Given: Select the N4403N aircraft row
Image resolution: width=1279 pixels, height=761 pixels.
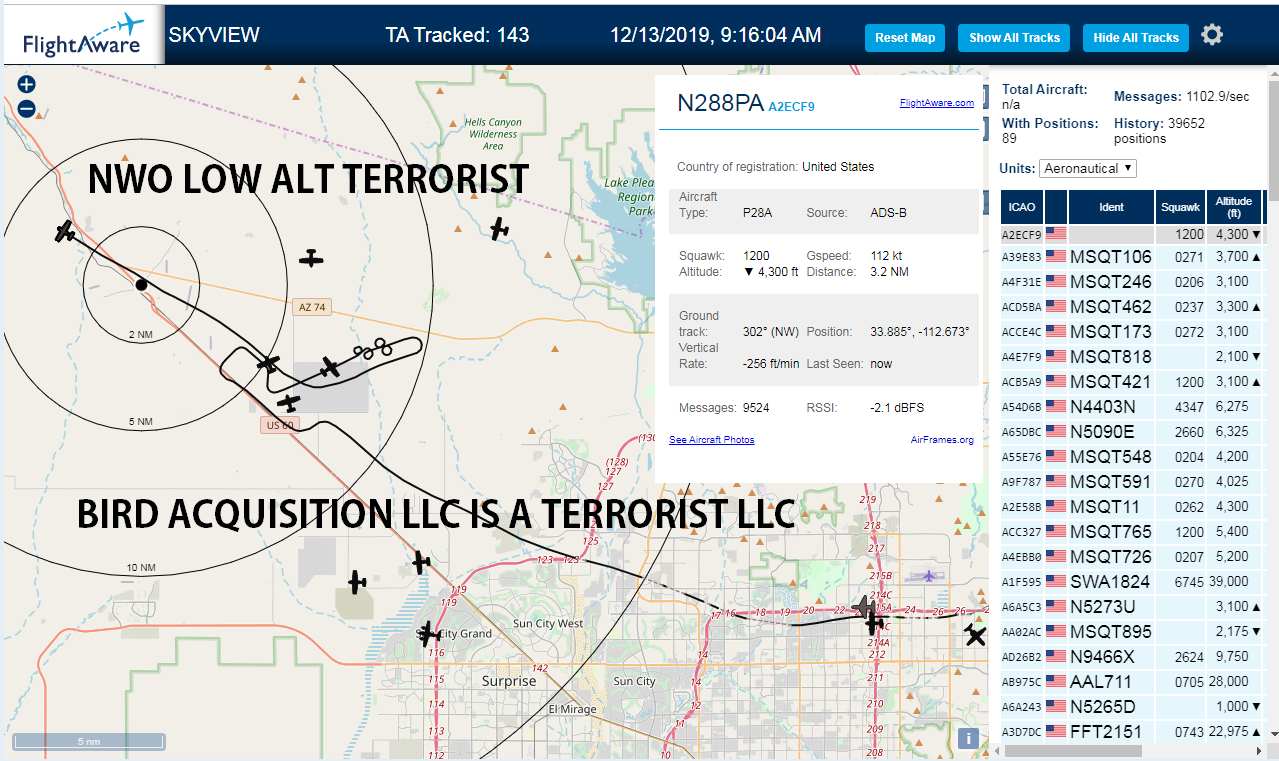Looking at the screenshot, I should coord(1132,407).
